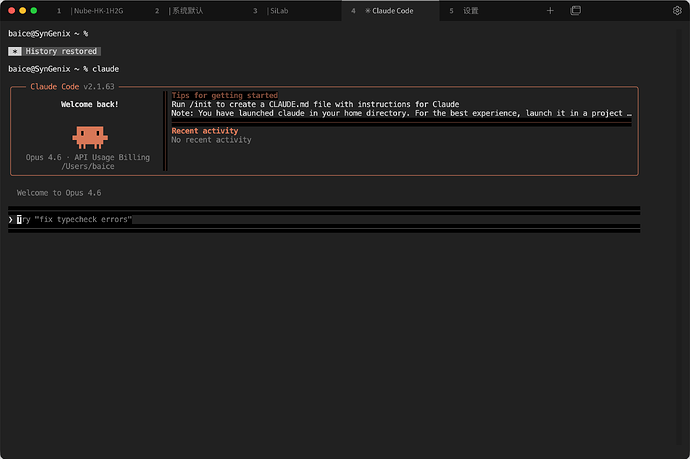Image resolution: width=690 pixels, height=459 pixels.
Task: Close the window with the red button
Action: tap(12, 11)
